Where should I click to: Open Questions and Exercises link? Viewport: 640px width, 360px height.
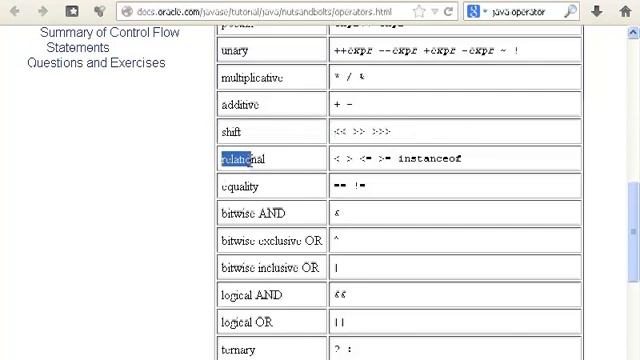click(x=96, y=62)
